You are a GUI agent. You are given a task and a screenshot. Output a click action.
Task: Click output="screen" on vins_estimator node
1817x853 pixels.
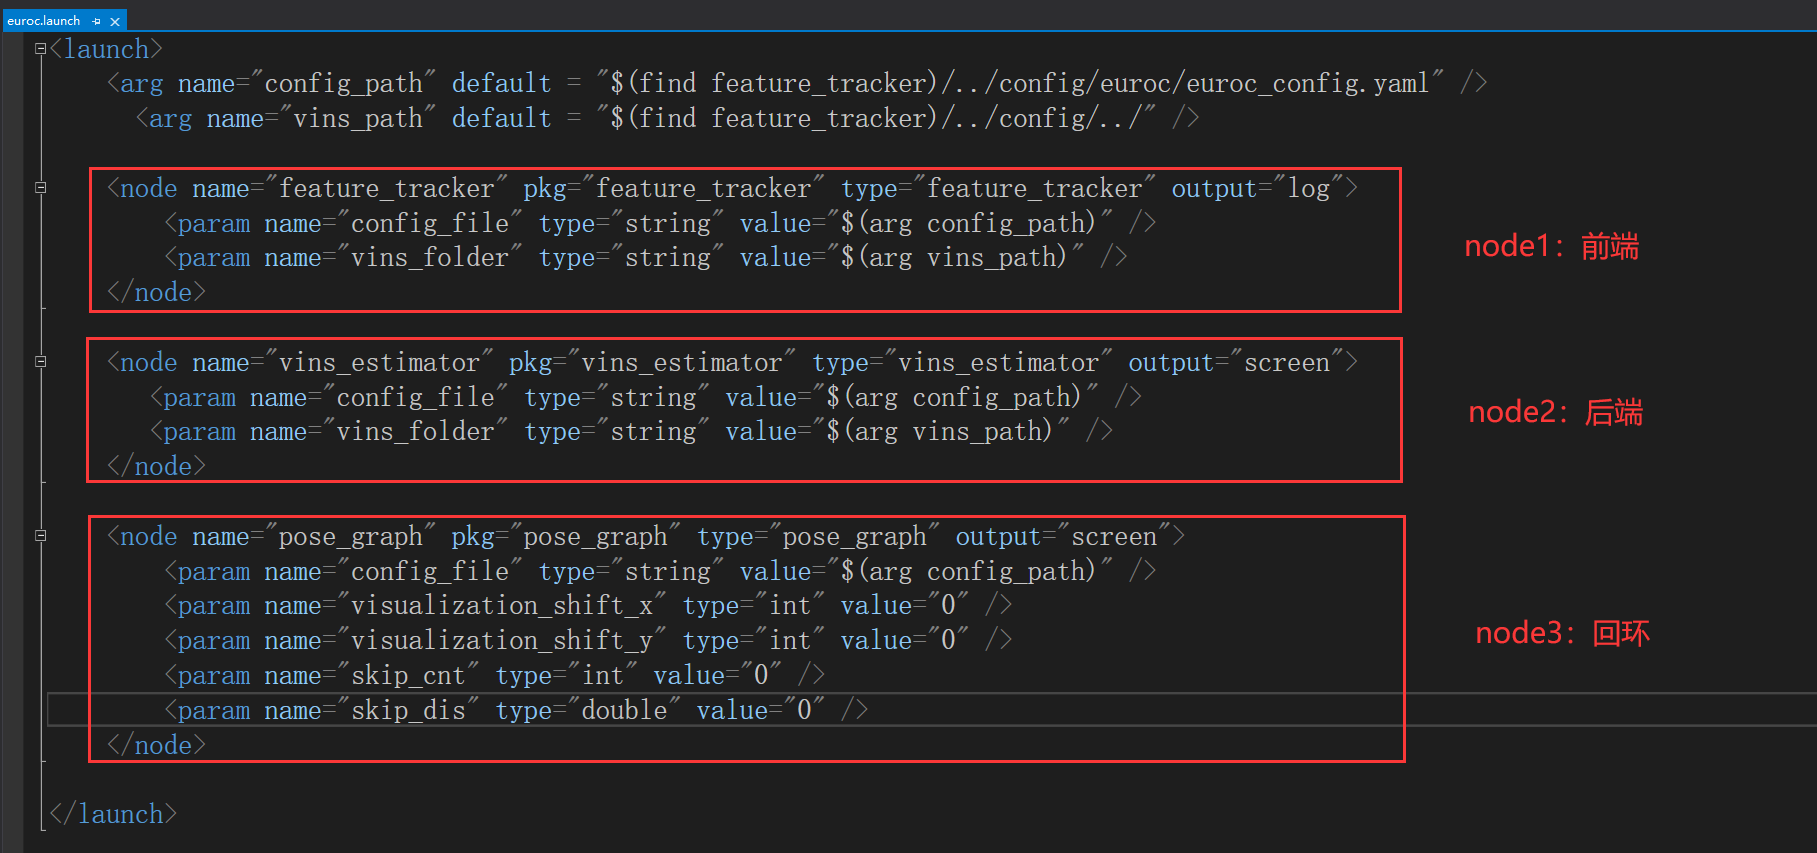tap(1236, 362)
